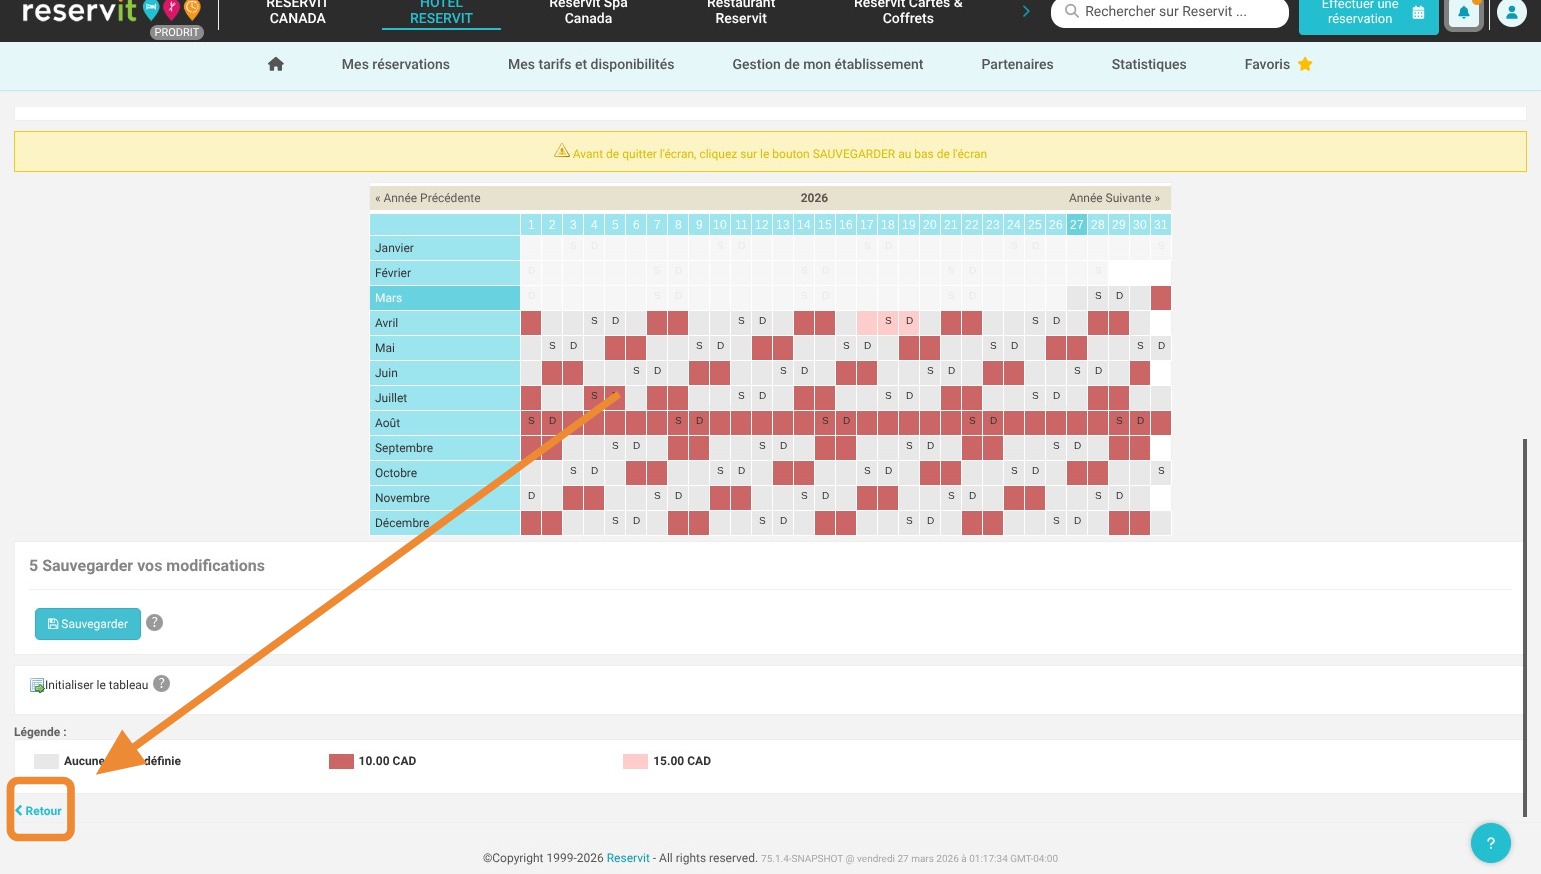Open Mes tarifs et disponibilités menu
Image resolution: width=1541 pixels, height=874 pixels.
[591, 64]
